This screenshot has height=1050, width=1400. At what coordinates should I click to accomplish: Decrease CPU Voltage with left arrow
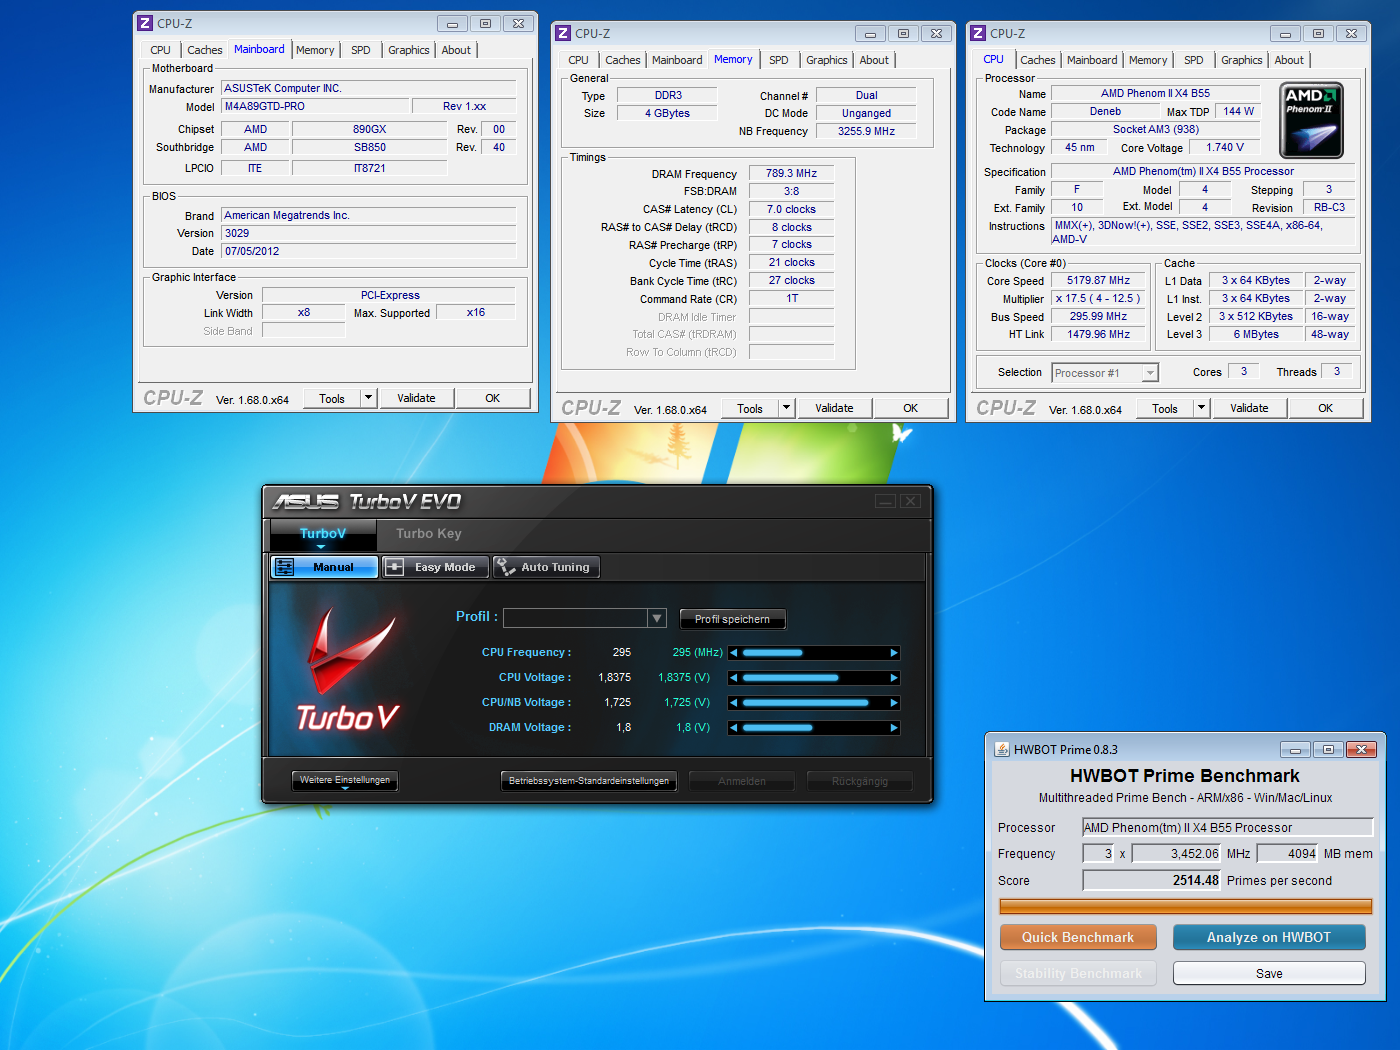point(734,678)
